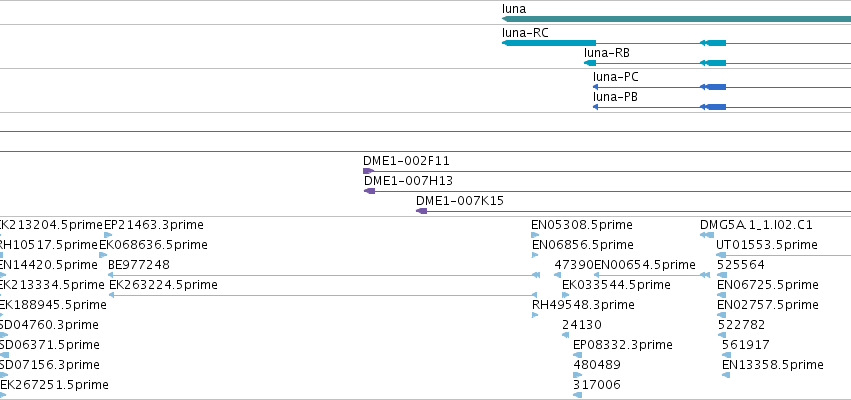Click the luna-RC thick exon block
The image size is (851, 400).
pos(549,43)
